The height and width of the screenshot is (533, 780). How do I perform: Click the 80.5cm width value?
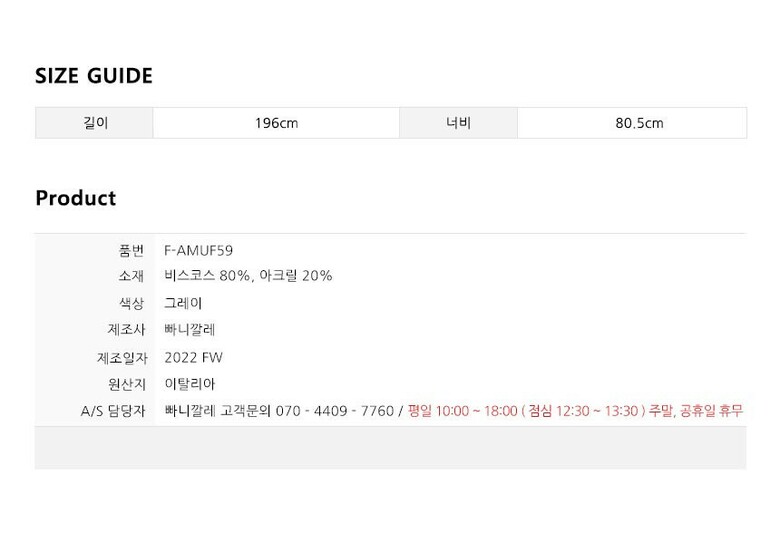[639, 124]
